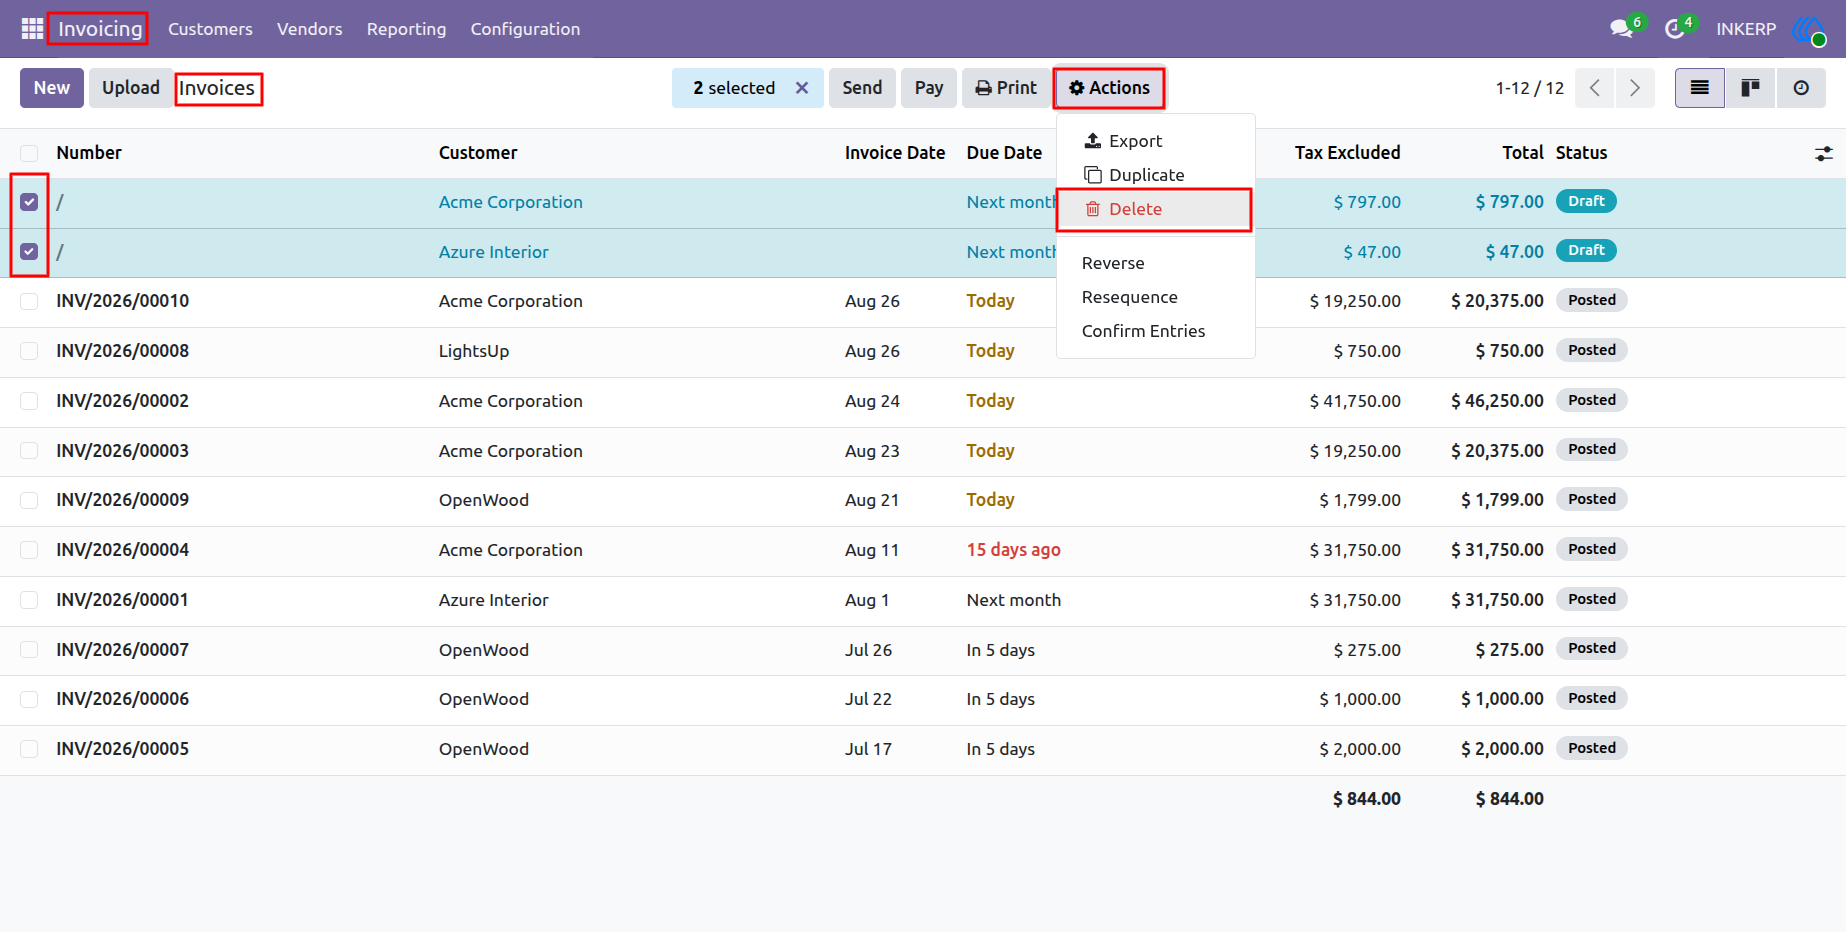This screenshot has width=1846, height=932.
Task: Open optional columns settings icon
Action: point(1824,153)
